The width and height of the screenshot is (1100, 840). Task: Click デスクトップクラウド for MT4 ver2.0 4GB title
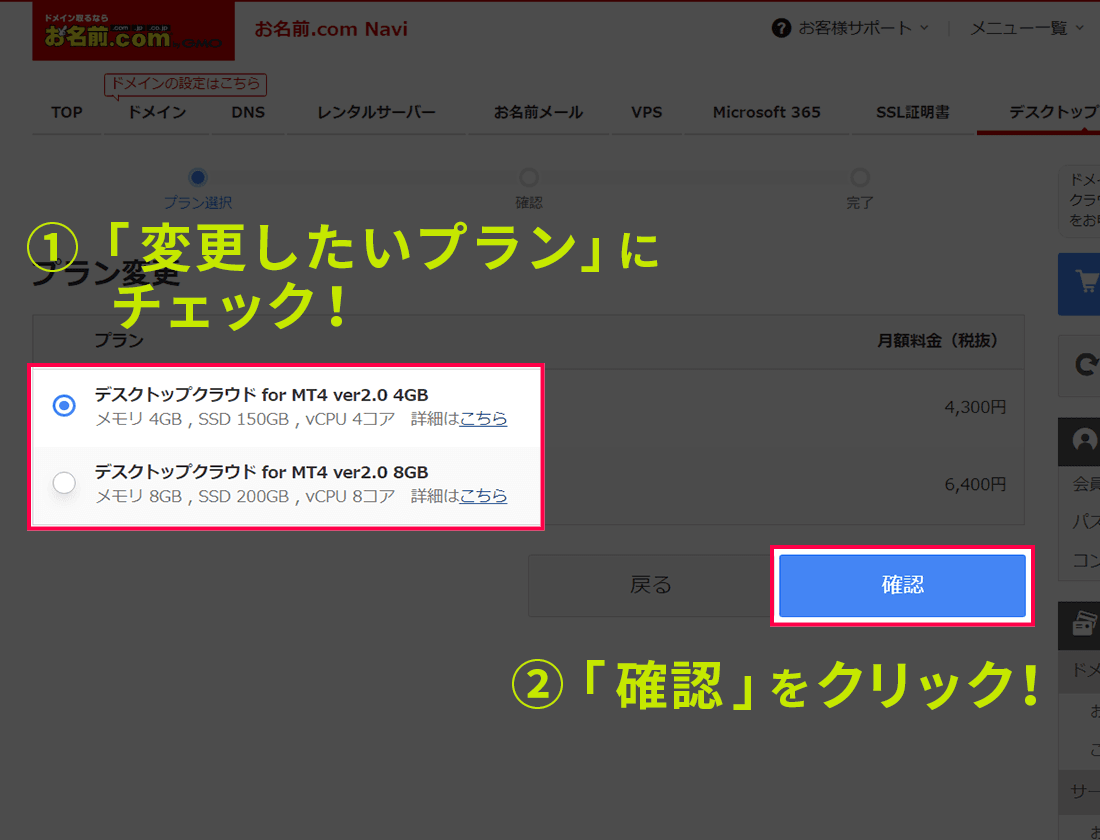point(261,395)
